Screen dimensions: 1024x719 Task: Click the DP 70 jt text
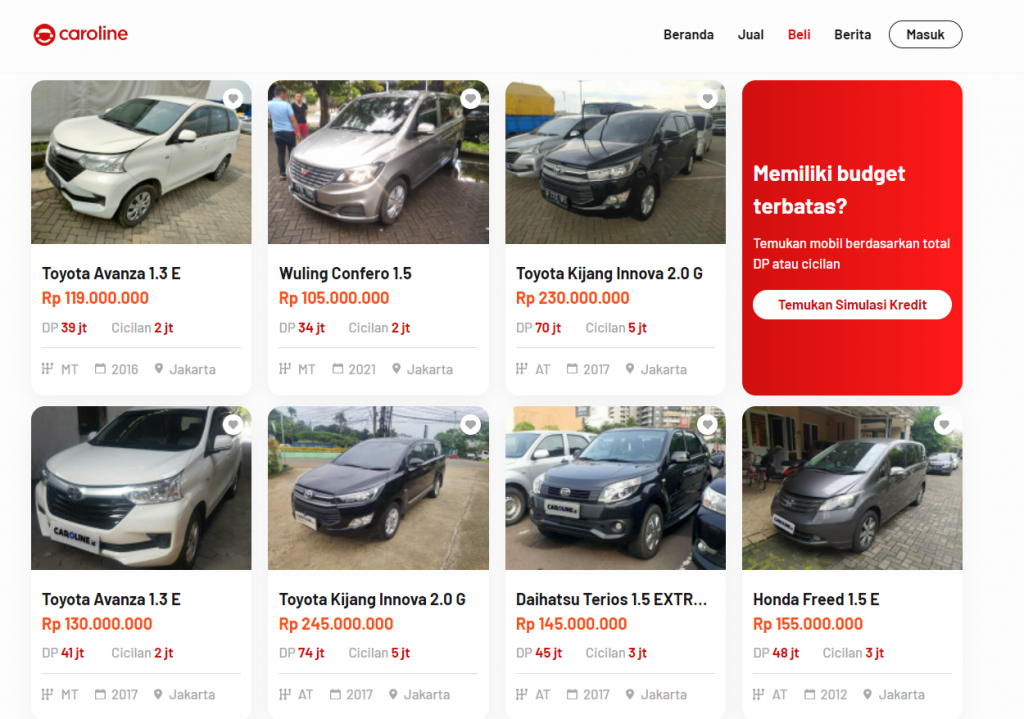pos(538,328)
